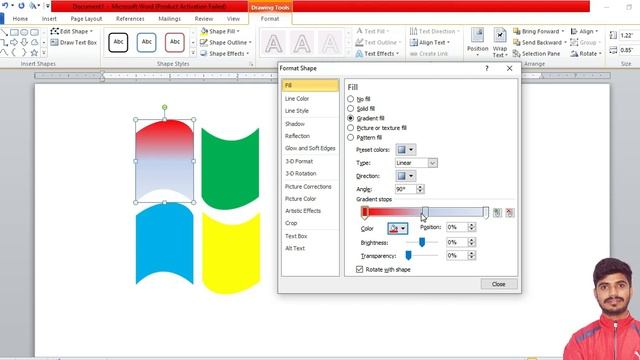The height and width of the screenshot is (360, 640).
Task: Open Shape Effects menu
Action: (x=224, y=53)
